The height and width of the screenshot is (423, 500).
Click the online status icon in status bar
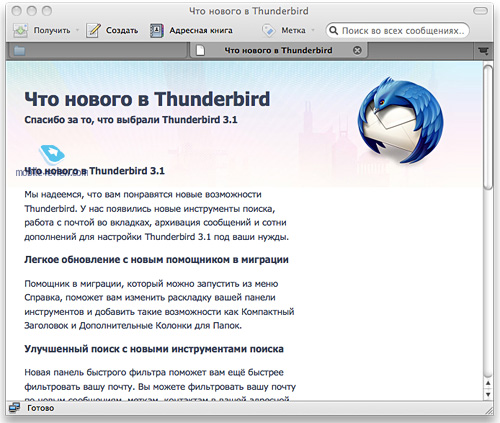click(15, 408)
